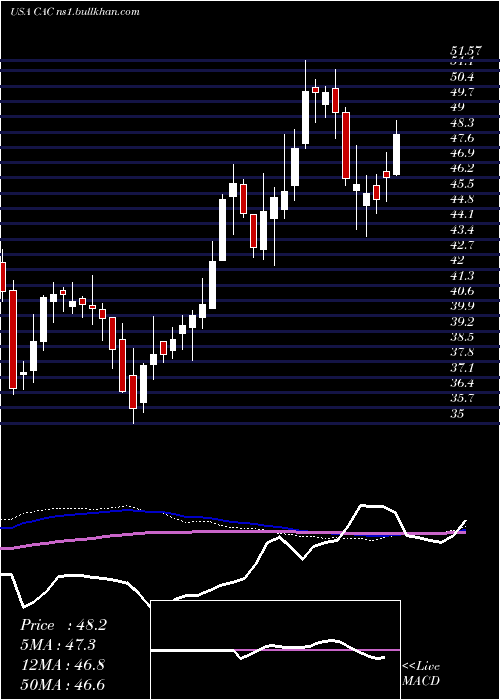Click the 47.6 price axis label

[462, 138]
